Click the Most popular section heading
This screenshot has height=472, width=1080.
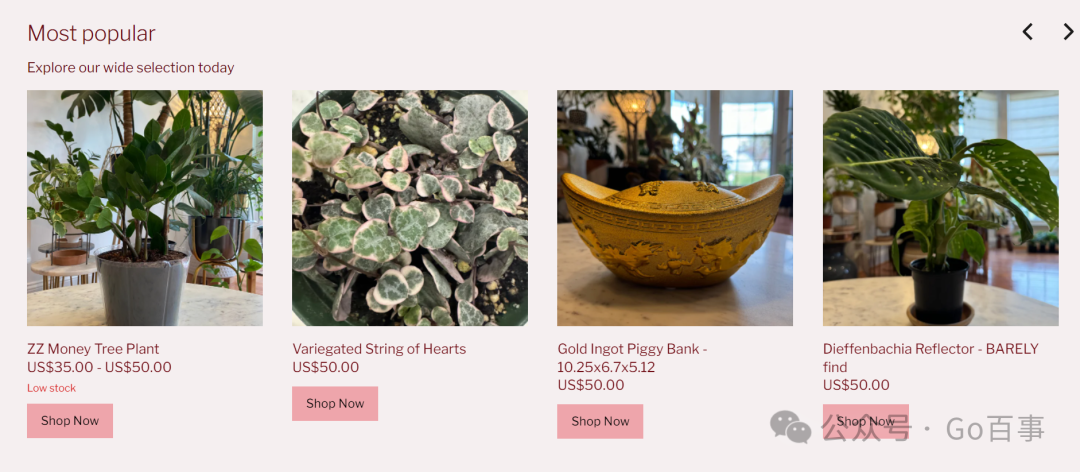point(91,33)
